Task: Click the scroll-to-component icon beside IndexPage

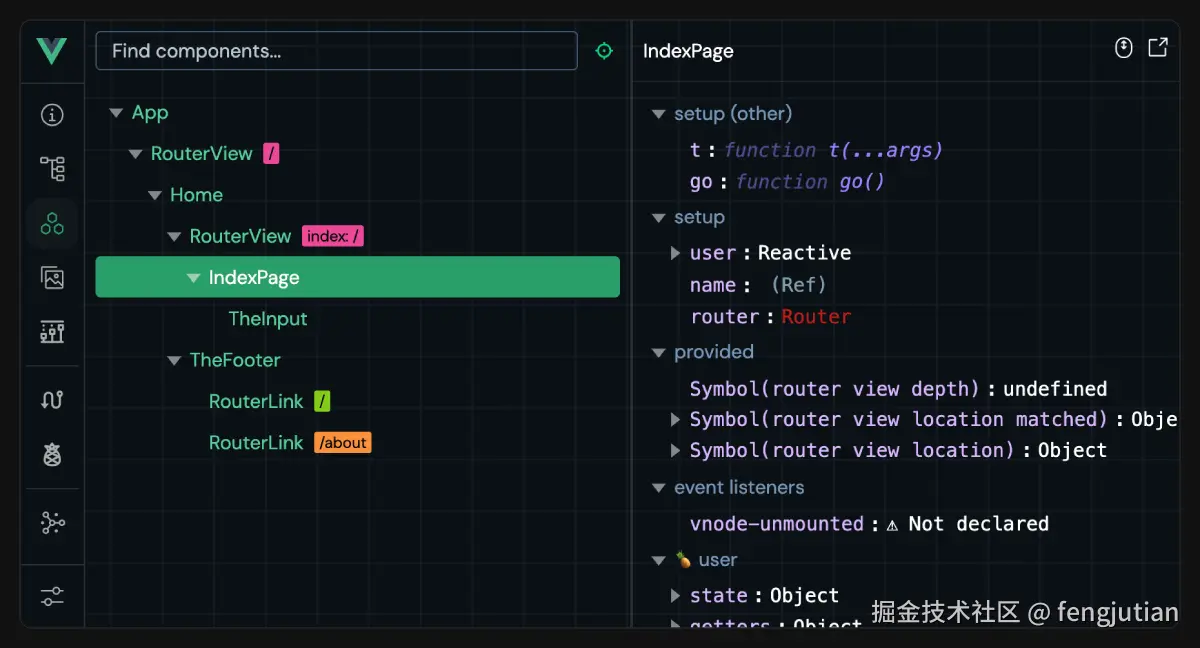Action: tap(1124, 48)
